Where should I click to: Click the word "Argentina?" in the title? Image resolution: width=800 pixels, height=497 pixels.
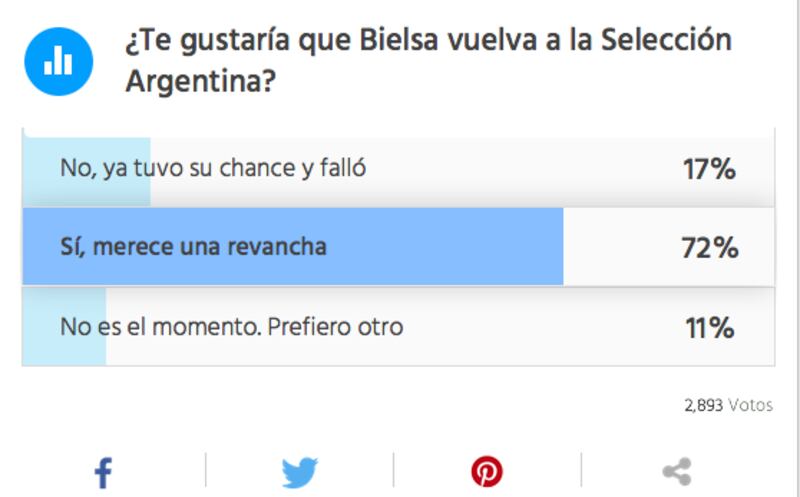[201, 81]
